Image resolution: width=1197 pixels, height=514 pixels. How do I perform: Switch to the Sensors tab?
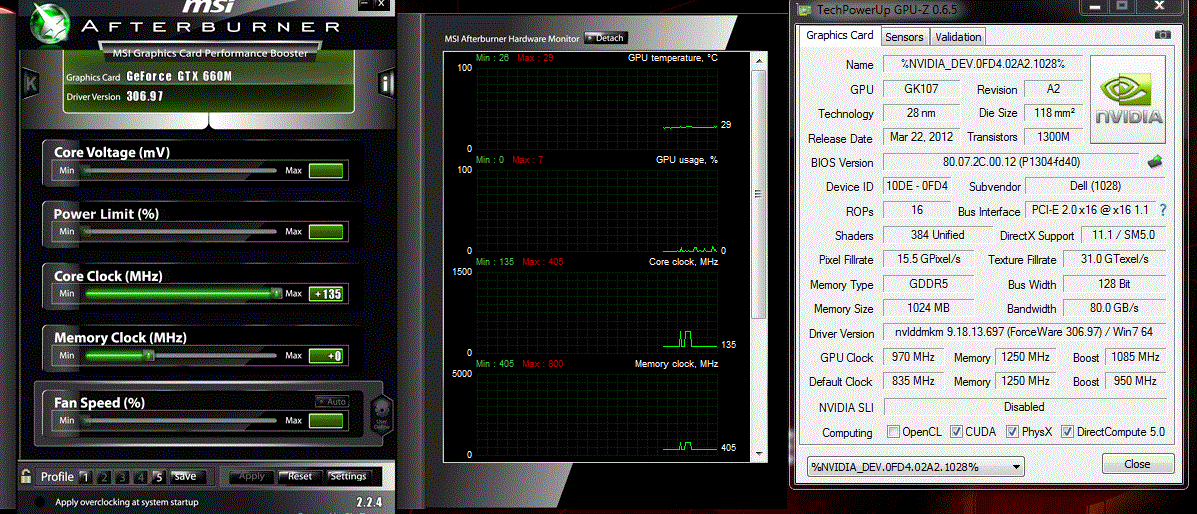click(x=905, y=37)
